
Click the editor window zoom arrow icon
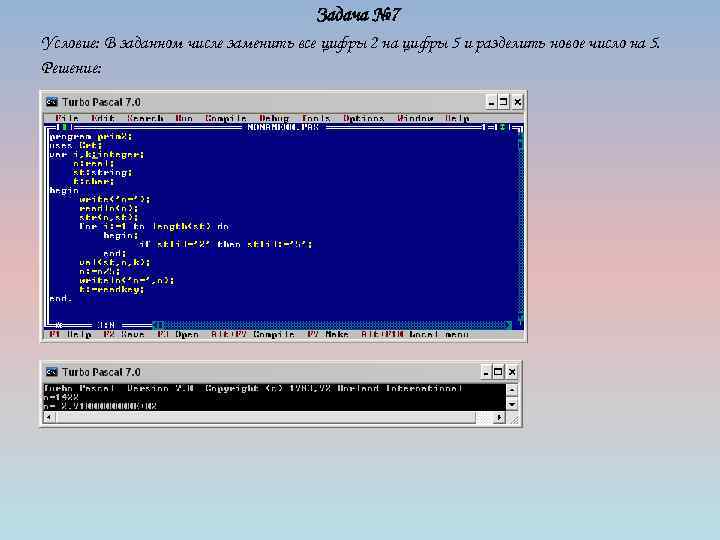[503, 127]
